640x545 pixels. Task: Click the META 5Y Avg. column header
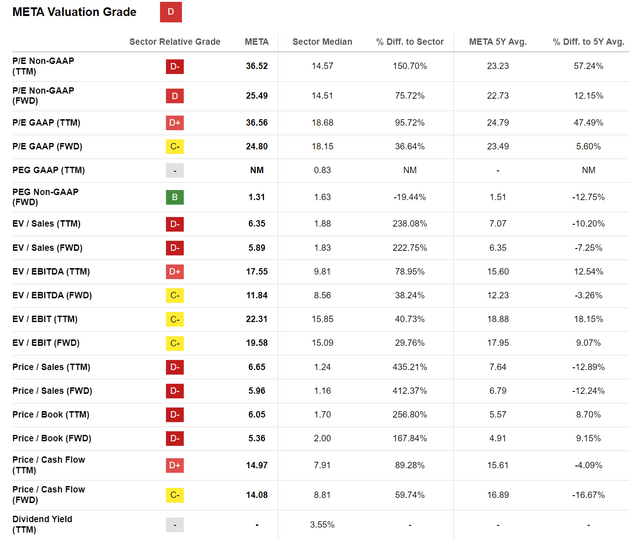point(496,41)
